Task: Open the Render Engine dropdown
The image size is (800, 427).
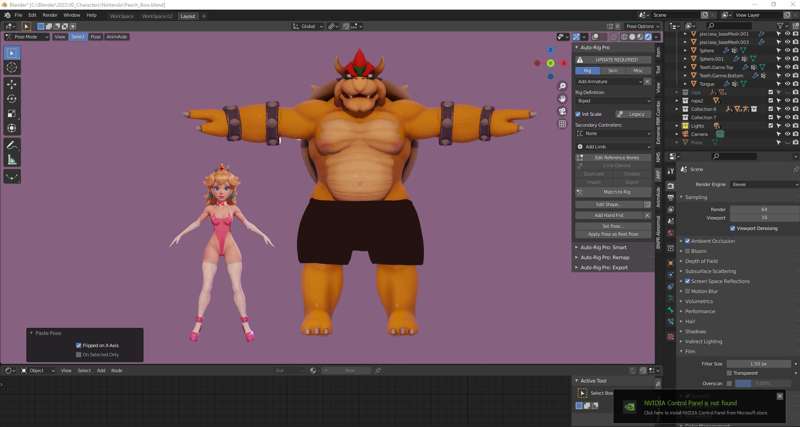Action: tap(765, 184)
